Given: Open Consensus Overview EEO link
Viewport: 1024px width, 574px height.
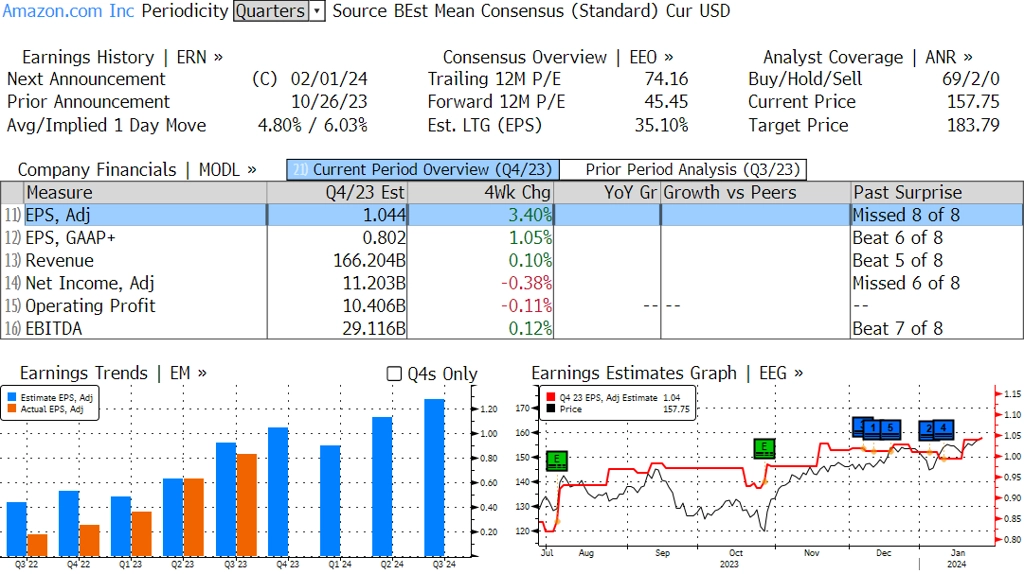Looking at the screenshot, I should (x=558, y=57).
